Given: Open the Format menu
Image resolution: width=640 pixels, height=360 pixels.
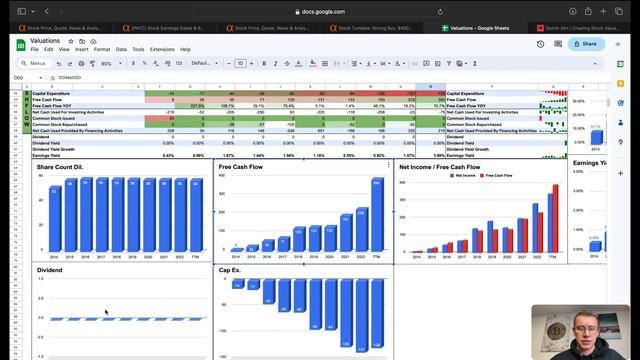Looking at the screenshot, I should 102,49.
